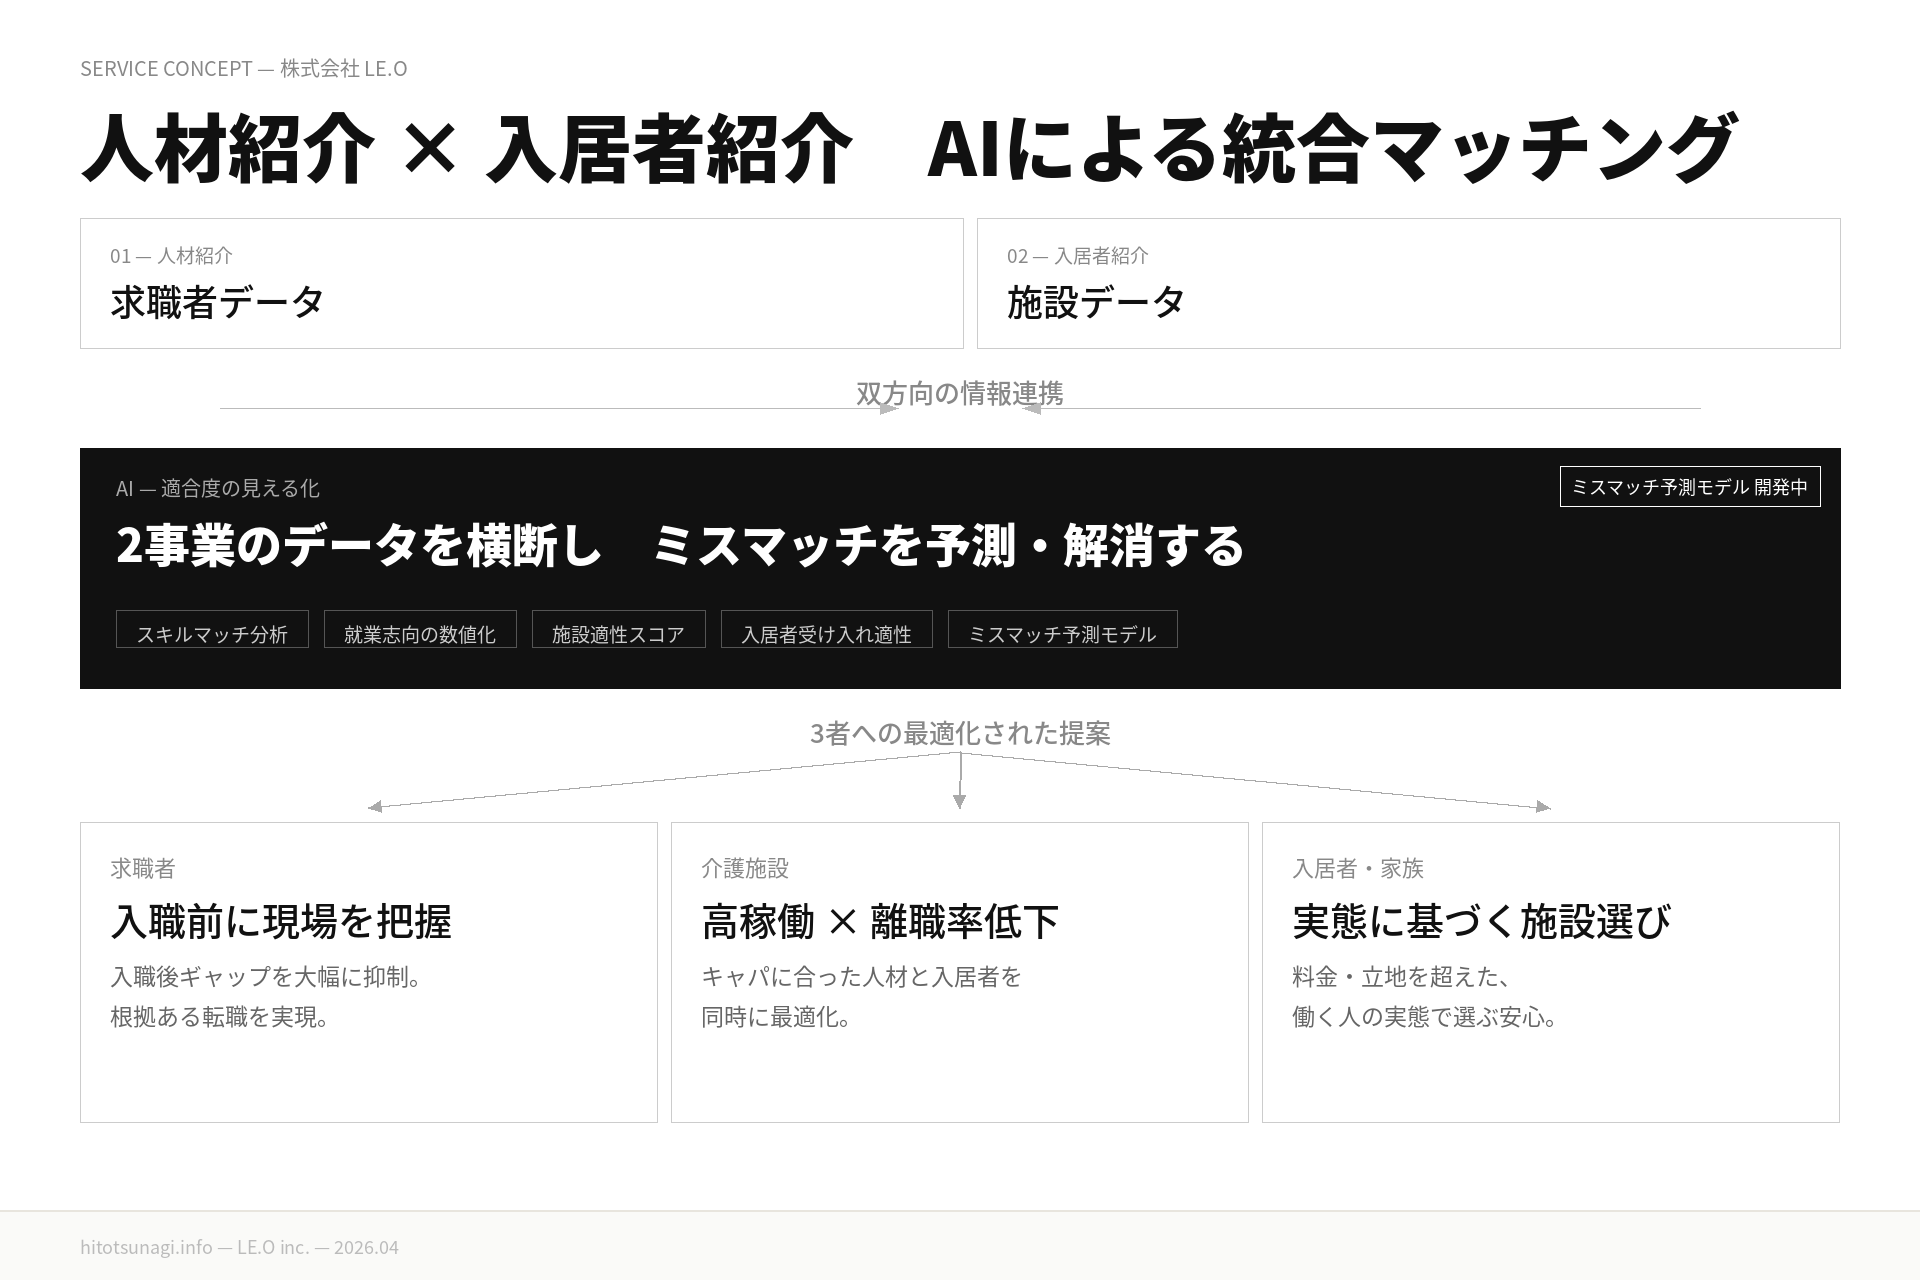Click the left diagonal arrow head above 求職者 card

375,806
